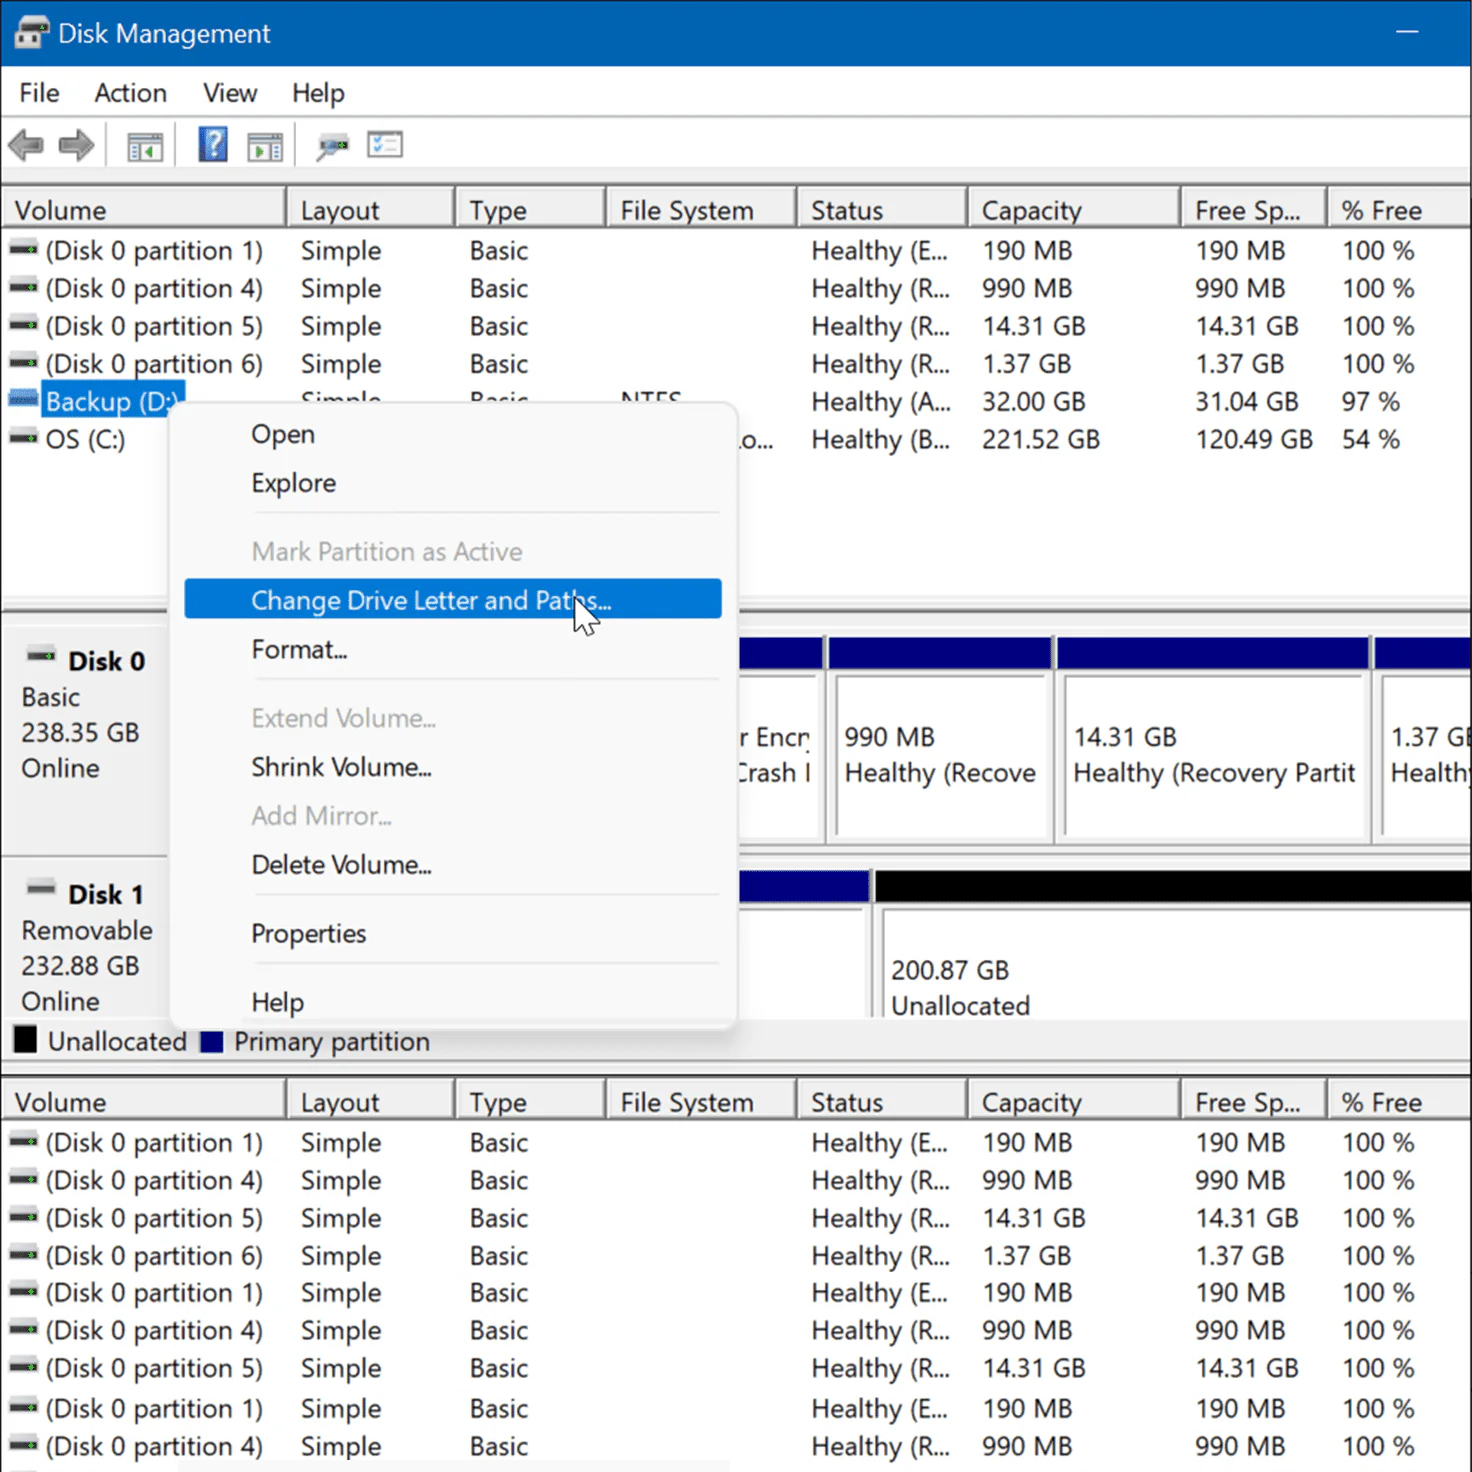Click the disk magnifier icon in the toolbar
Screen dimensions: 1472x1472
pos(331,147)
